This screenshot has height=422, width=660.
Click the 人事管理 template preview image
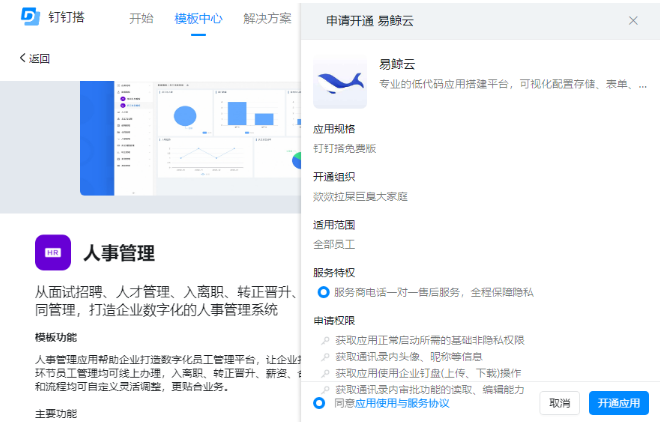[190, 138]
